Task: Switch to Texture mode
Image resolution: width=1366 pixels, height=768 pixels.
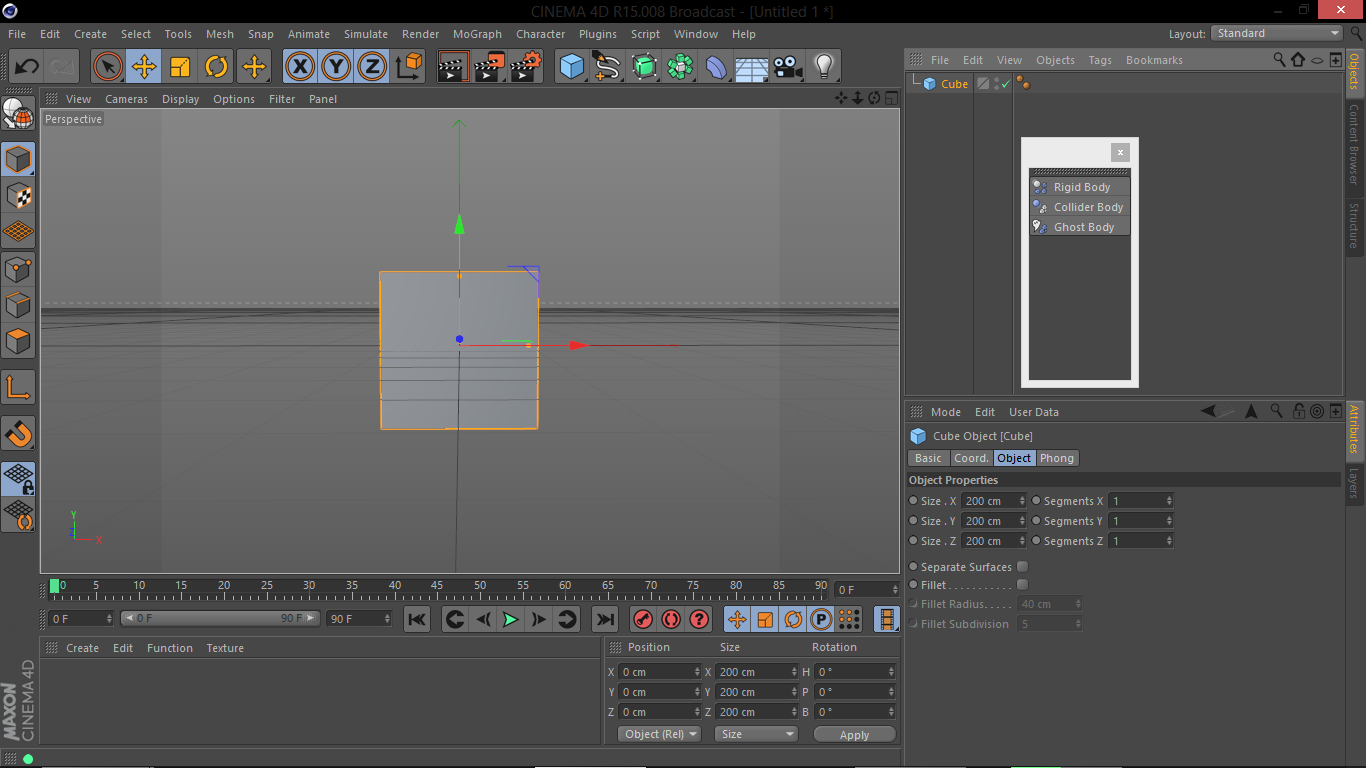Action: (x=18, y=195)
